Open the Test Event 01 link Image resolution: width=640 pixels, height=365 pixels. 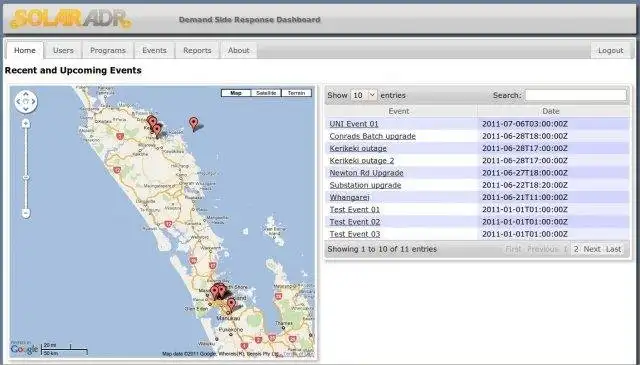tap(355, 209)
